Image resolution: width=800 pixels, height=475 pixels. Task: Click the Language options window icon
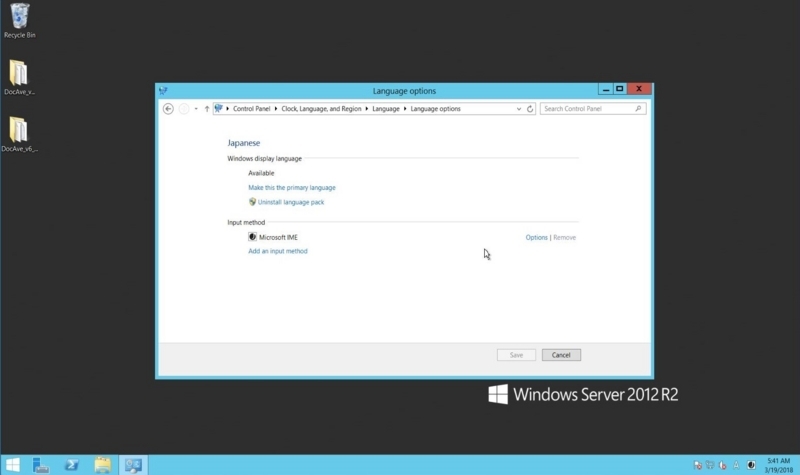(x=163, y=91)
